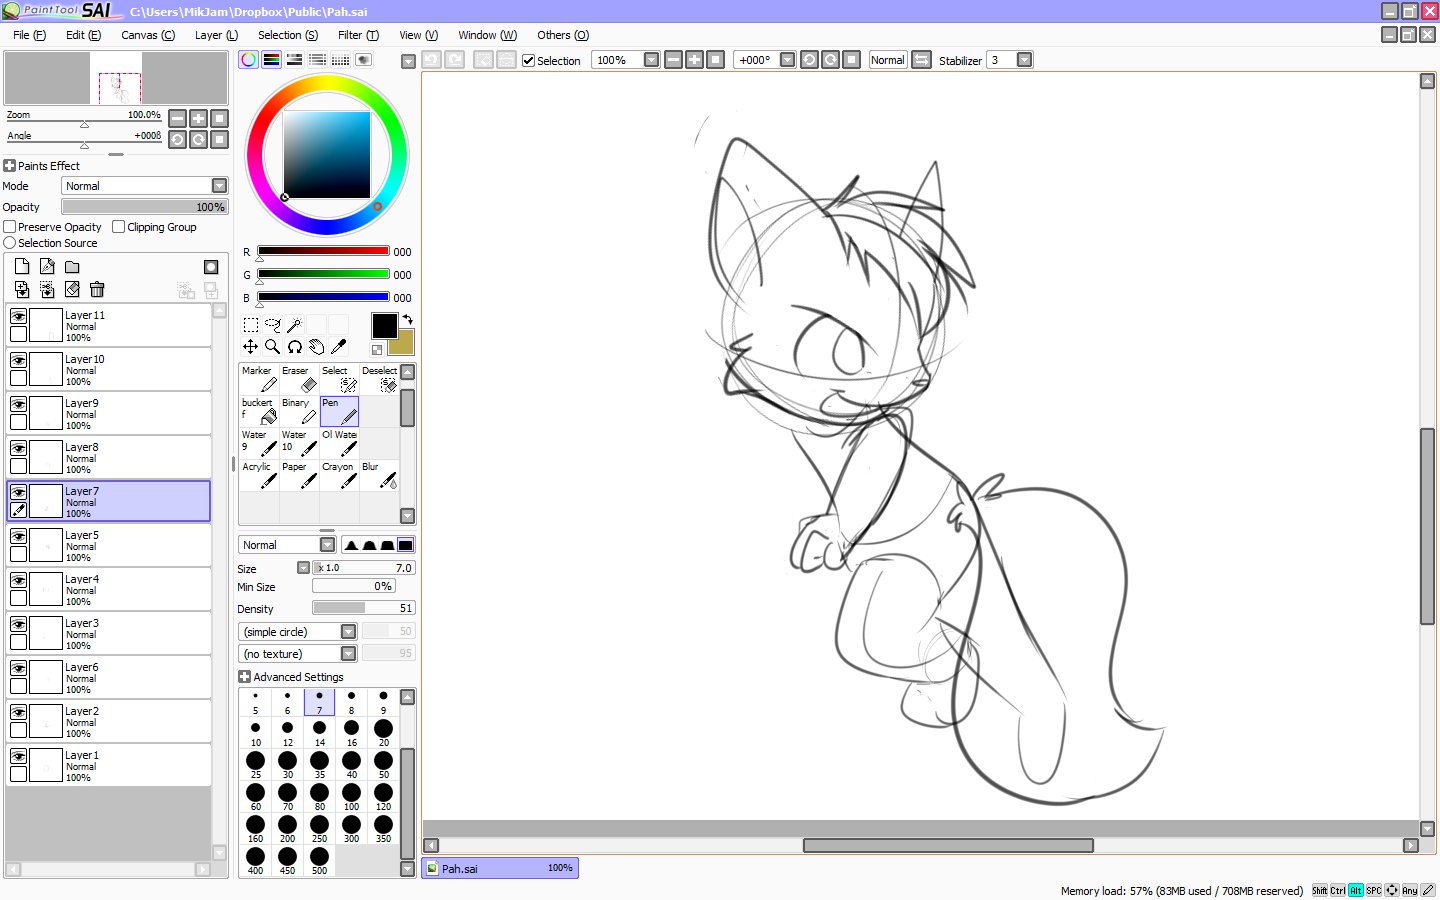Viewport: 1440px width, 900px height.
Task: Show the RGB sliders panel
Action: tap(271, 60)
